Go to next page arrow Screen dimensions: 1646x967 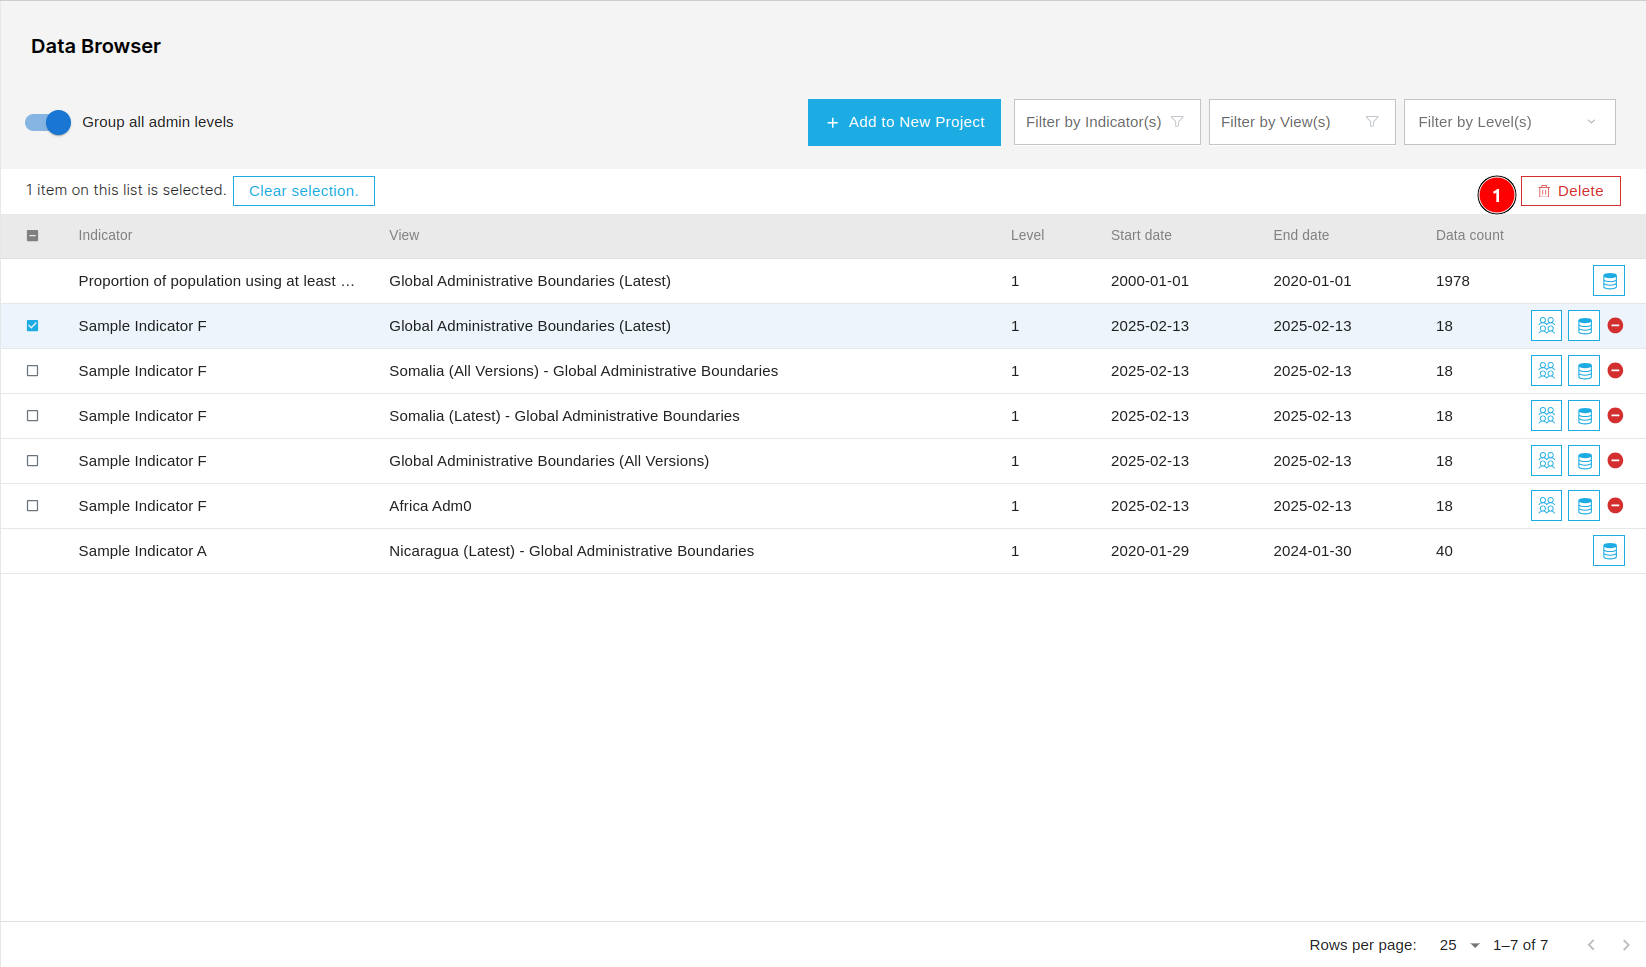click(x=1626, y=945)
